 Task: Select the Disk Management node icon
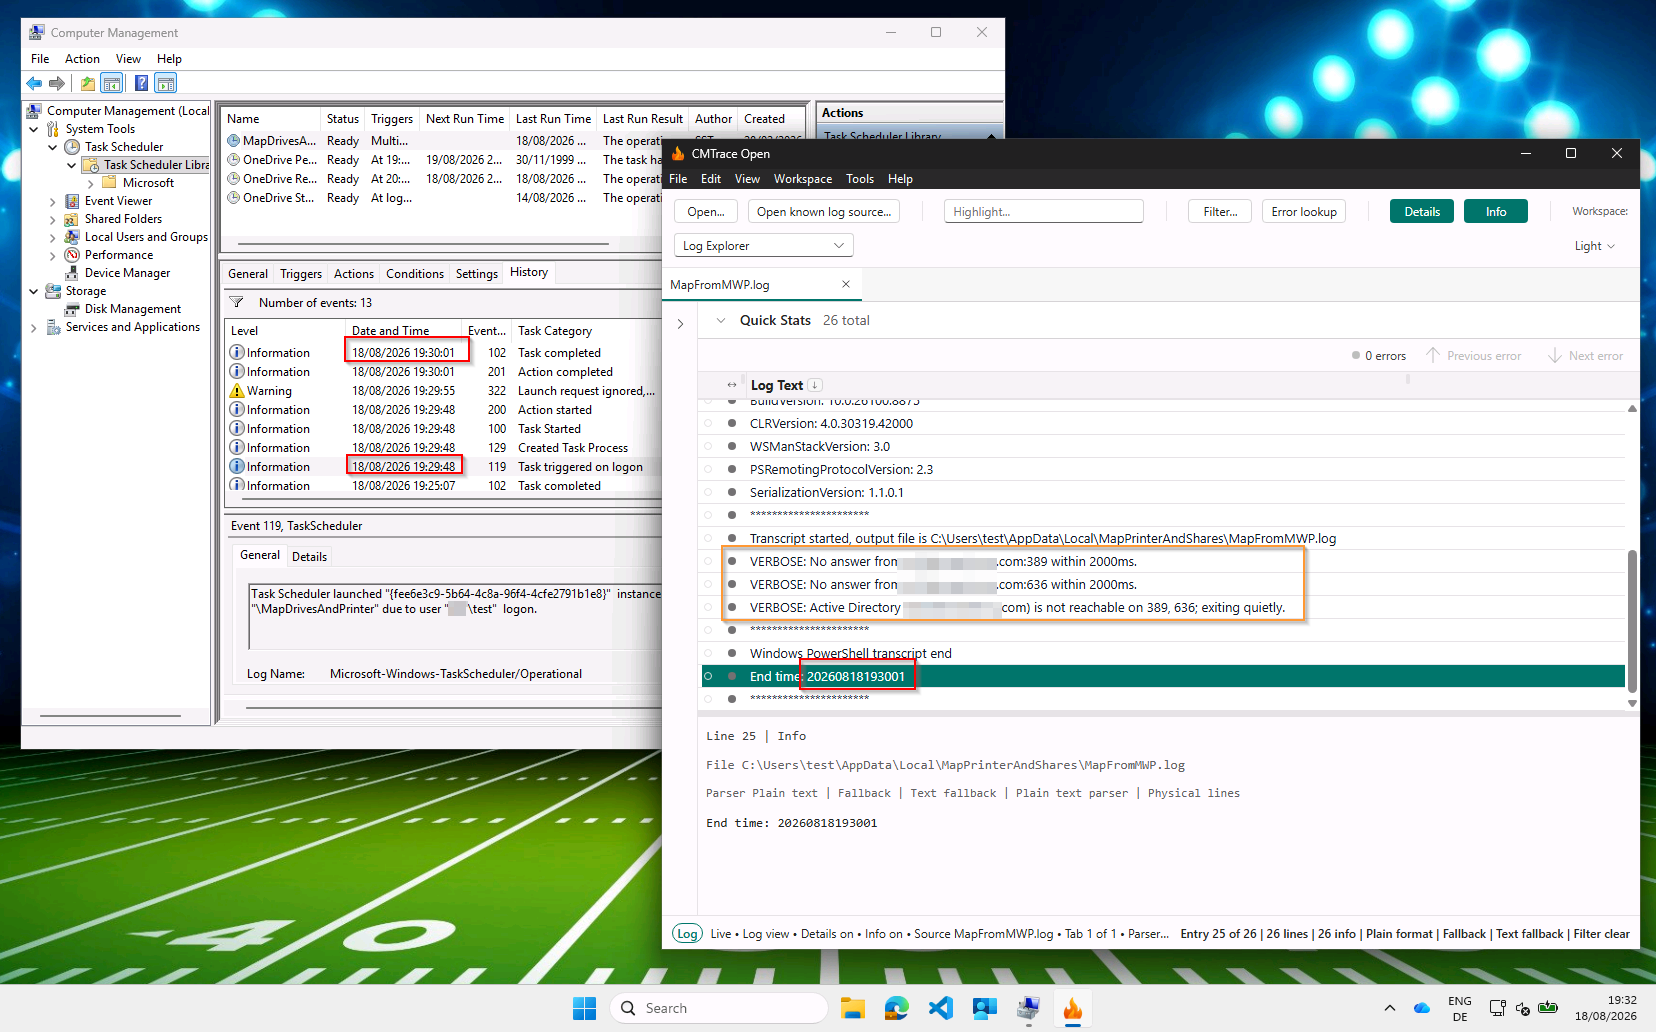pos(72,309)
